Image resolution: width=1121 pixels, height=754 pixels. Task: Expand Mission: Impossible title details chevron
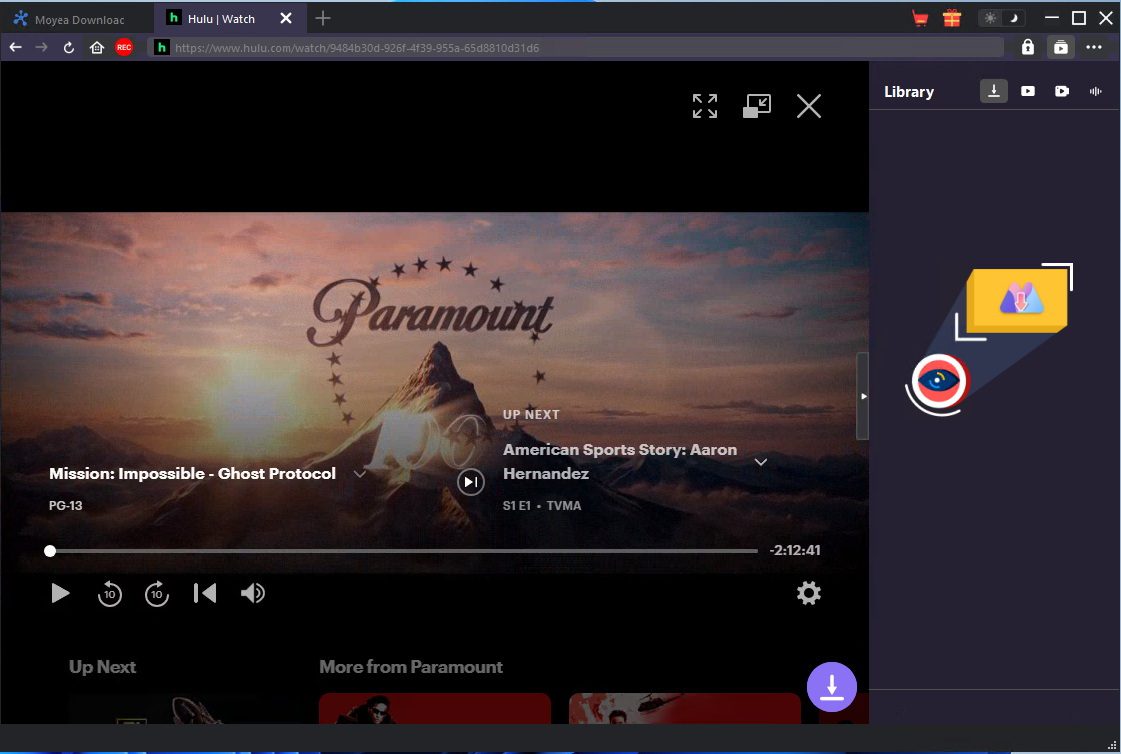point(360,474)
